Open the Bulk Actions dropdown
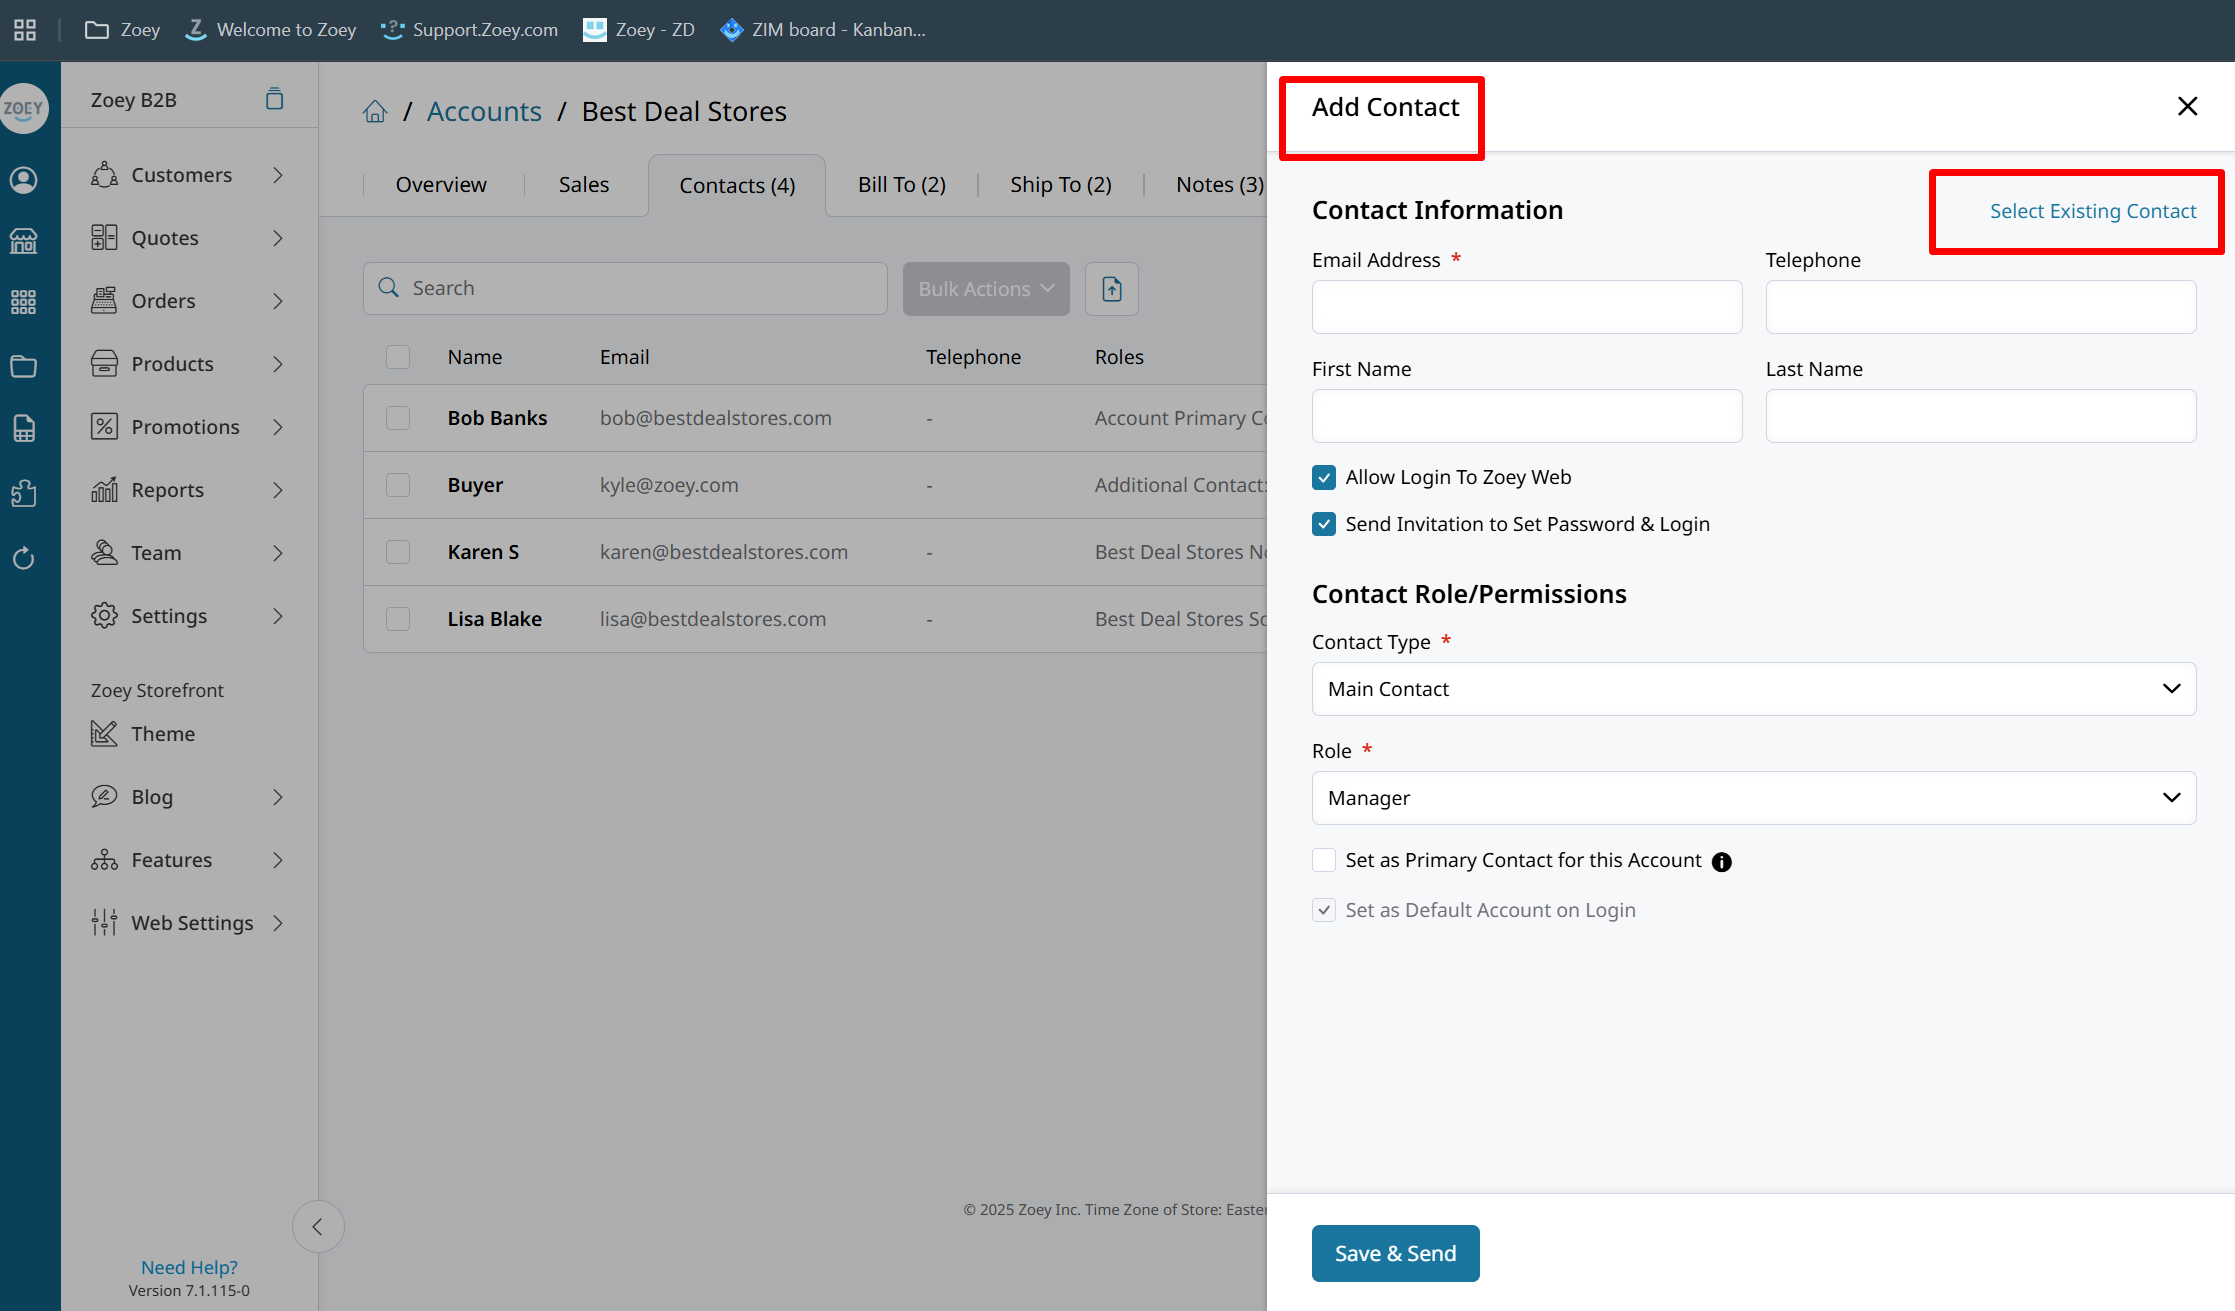Image resolution: width=2235 pixels, height=1311 pixels. [986, 289]
